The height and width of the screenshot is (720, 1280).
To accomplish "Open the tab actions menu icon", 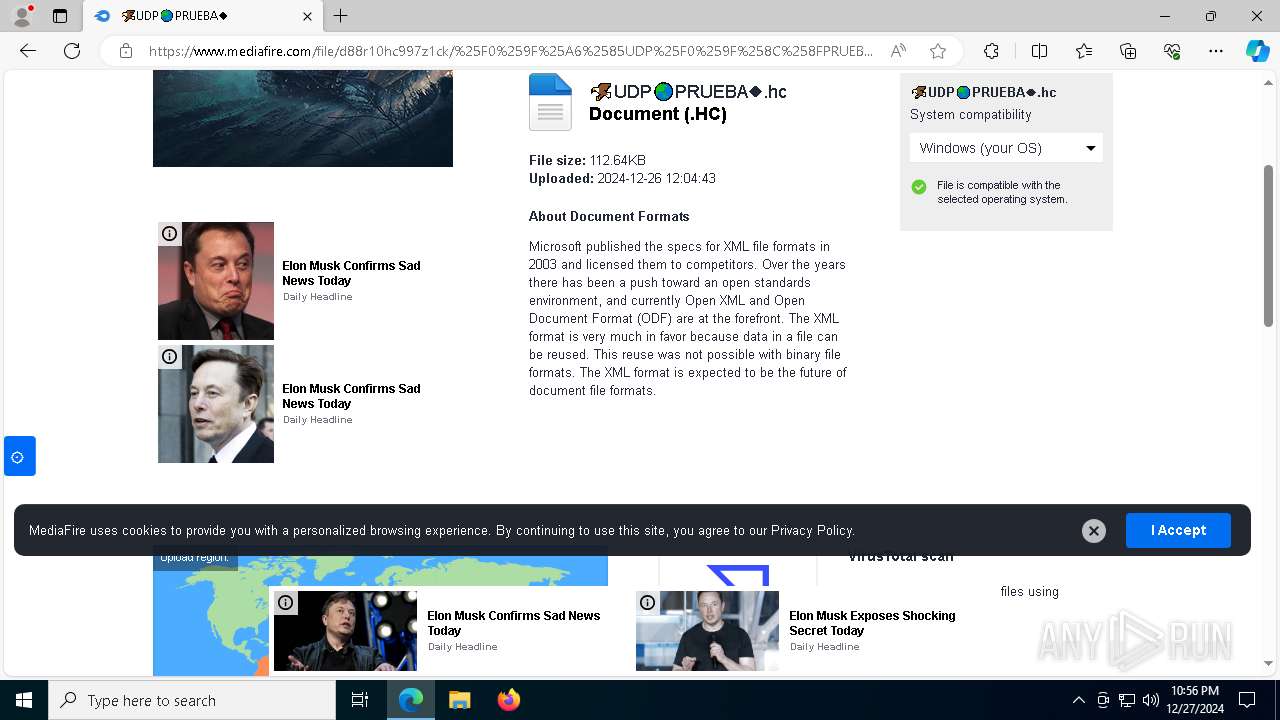I will point(60,16).
